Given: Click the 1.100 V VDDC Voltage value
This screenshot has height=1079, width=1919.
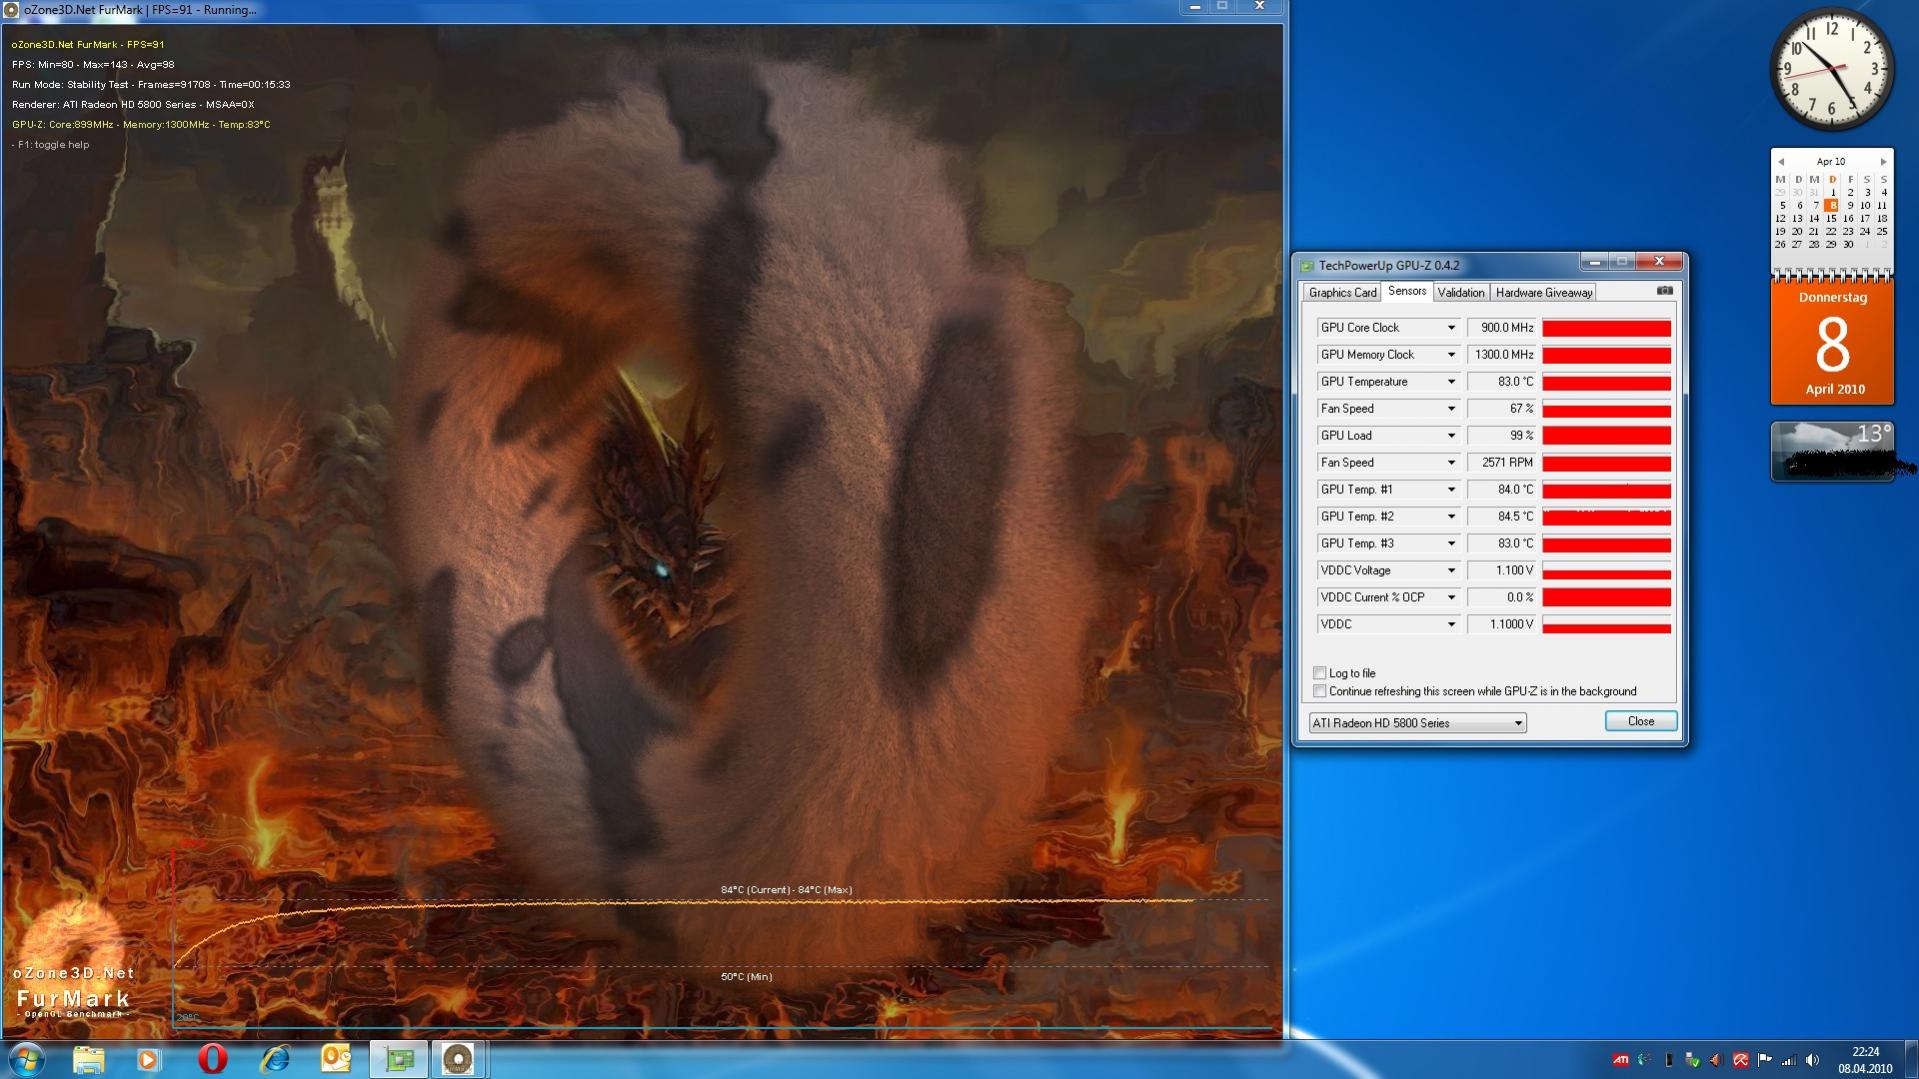Looking at the screenshot, I should coord(1501,571).
